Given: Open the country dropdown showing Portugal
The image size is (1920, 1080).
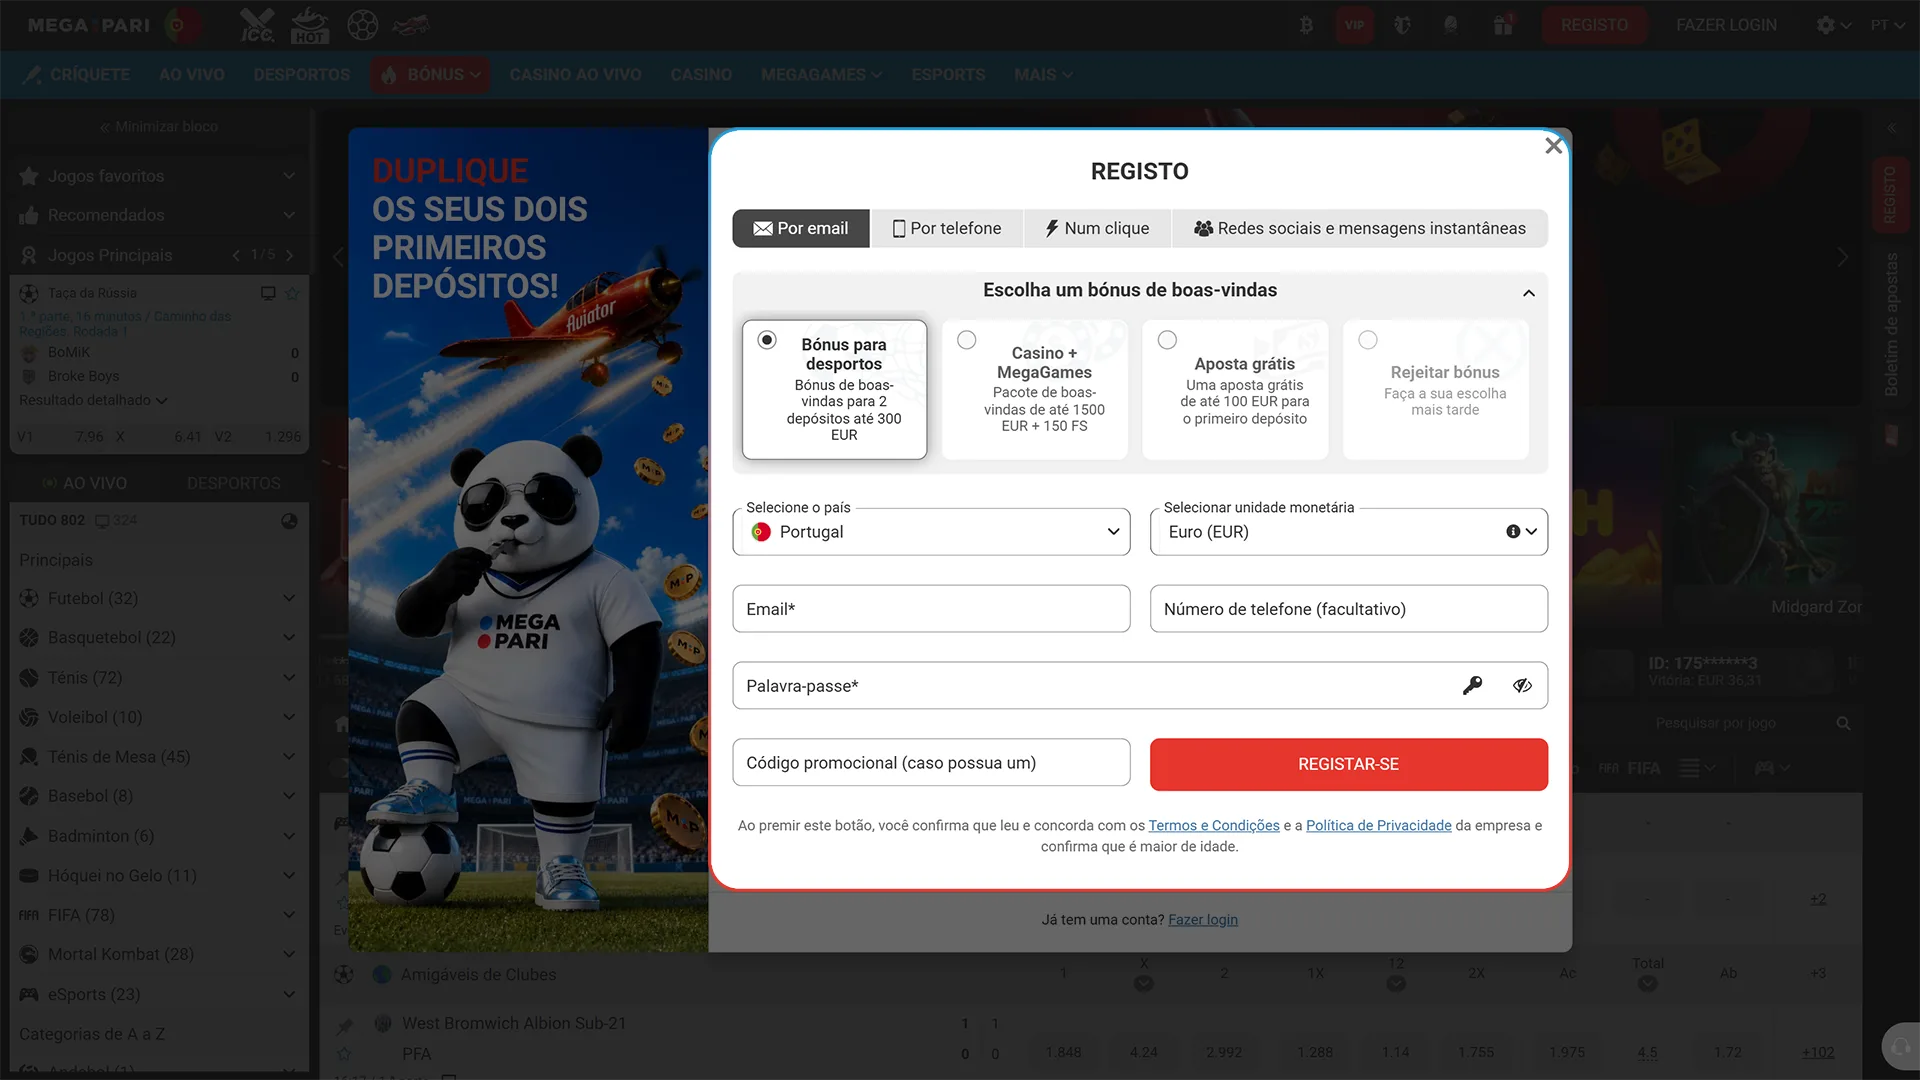Looking at the screenshot, I should tap(931, 532).
